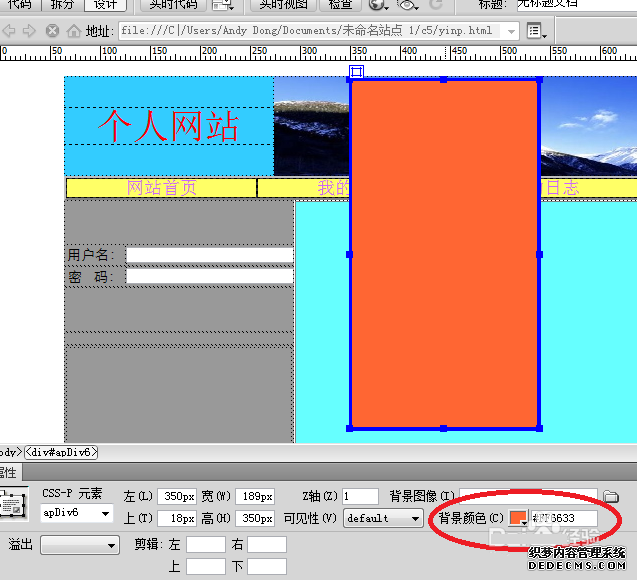Open the eye visual aids icon menu
This screenshot has width=637, height=580.
(x=407, y=5)
